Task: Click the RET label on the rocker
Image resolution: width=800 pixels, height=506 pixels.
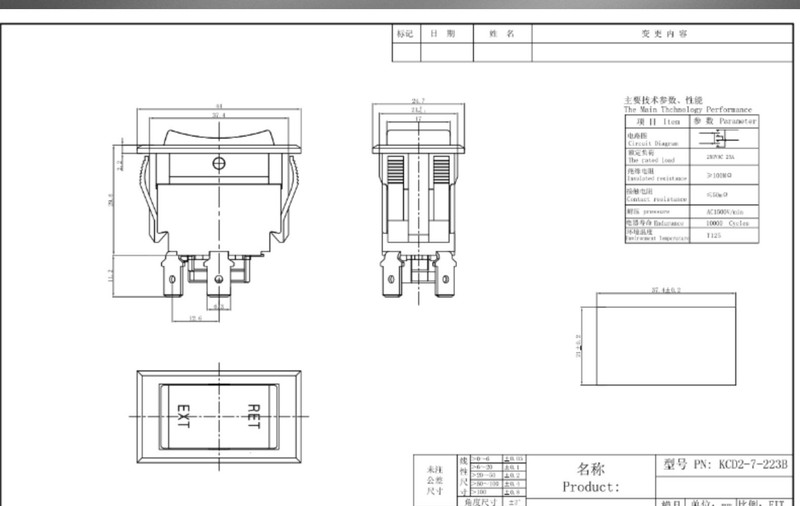Action: pyautogui.click(x=254, y=416)
